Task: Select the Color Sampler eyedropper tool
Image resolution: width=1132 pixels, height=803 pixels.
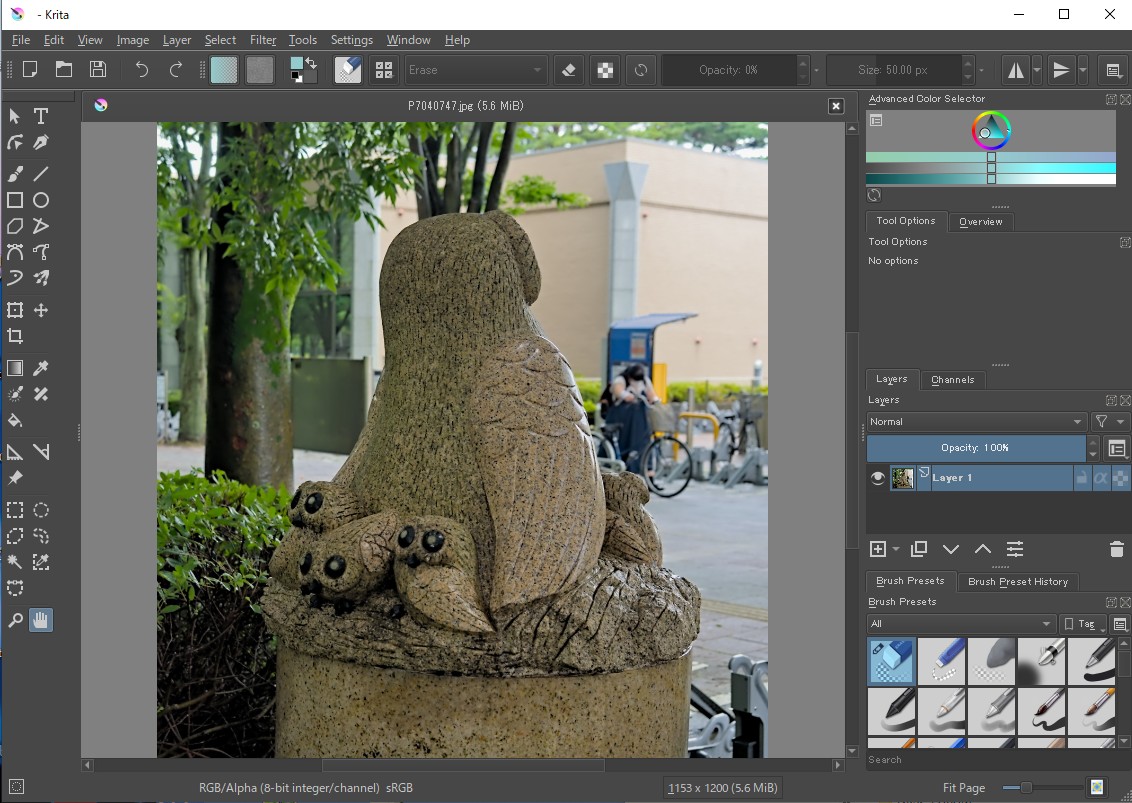Action: pyautogui.click(x=41, y=368)
